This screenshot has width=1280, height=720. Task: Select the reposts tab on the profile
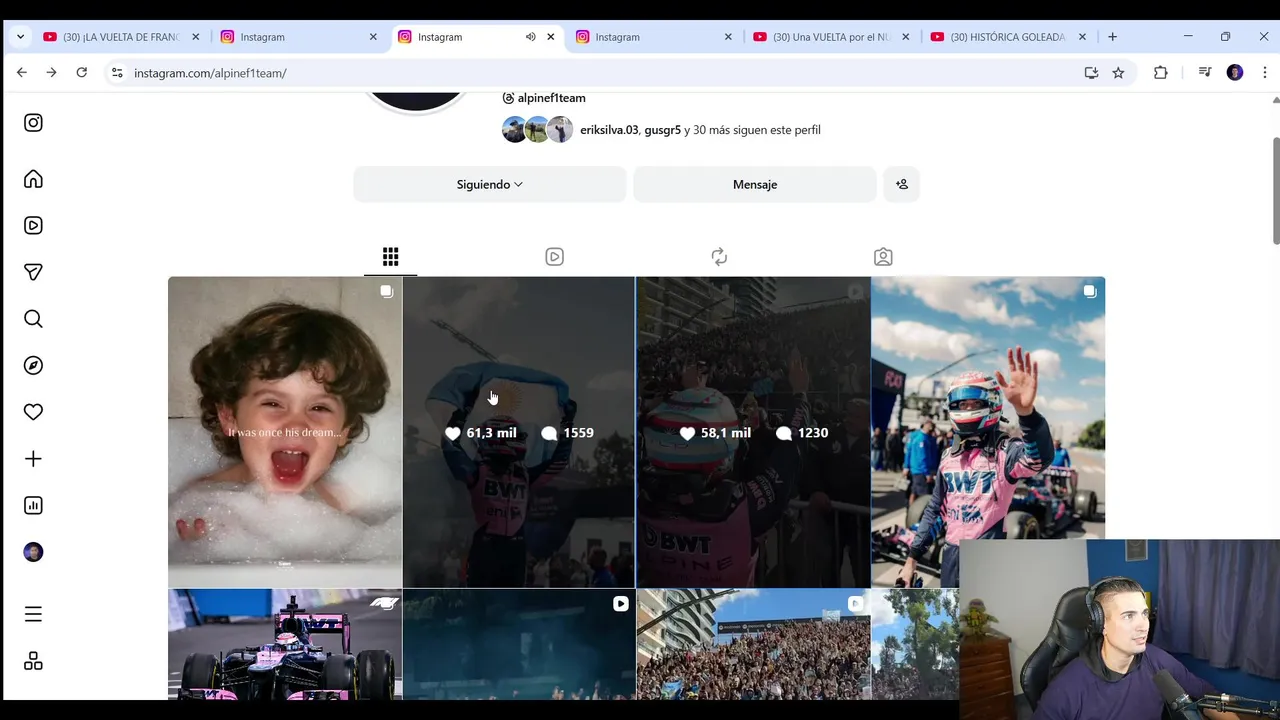[x=719, y=257]
